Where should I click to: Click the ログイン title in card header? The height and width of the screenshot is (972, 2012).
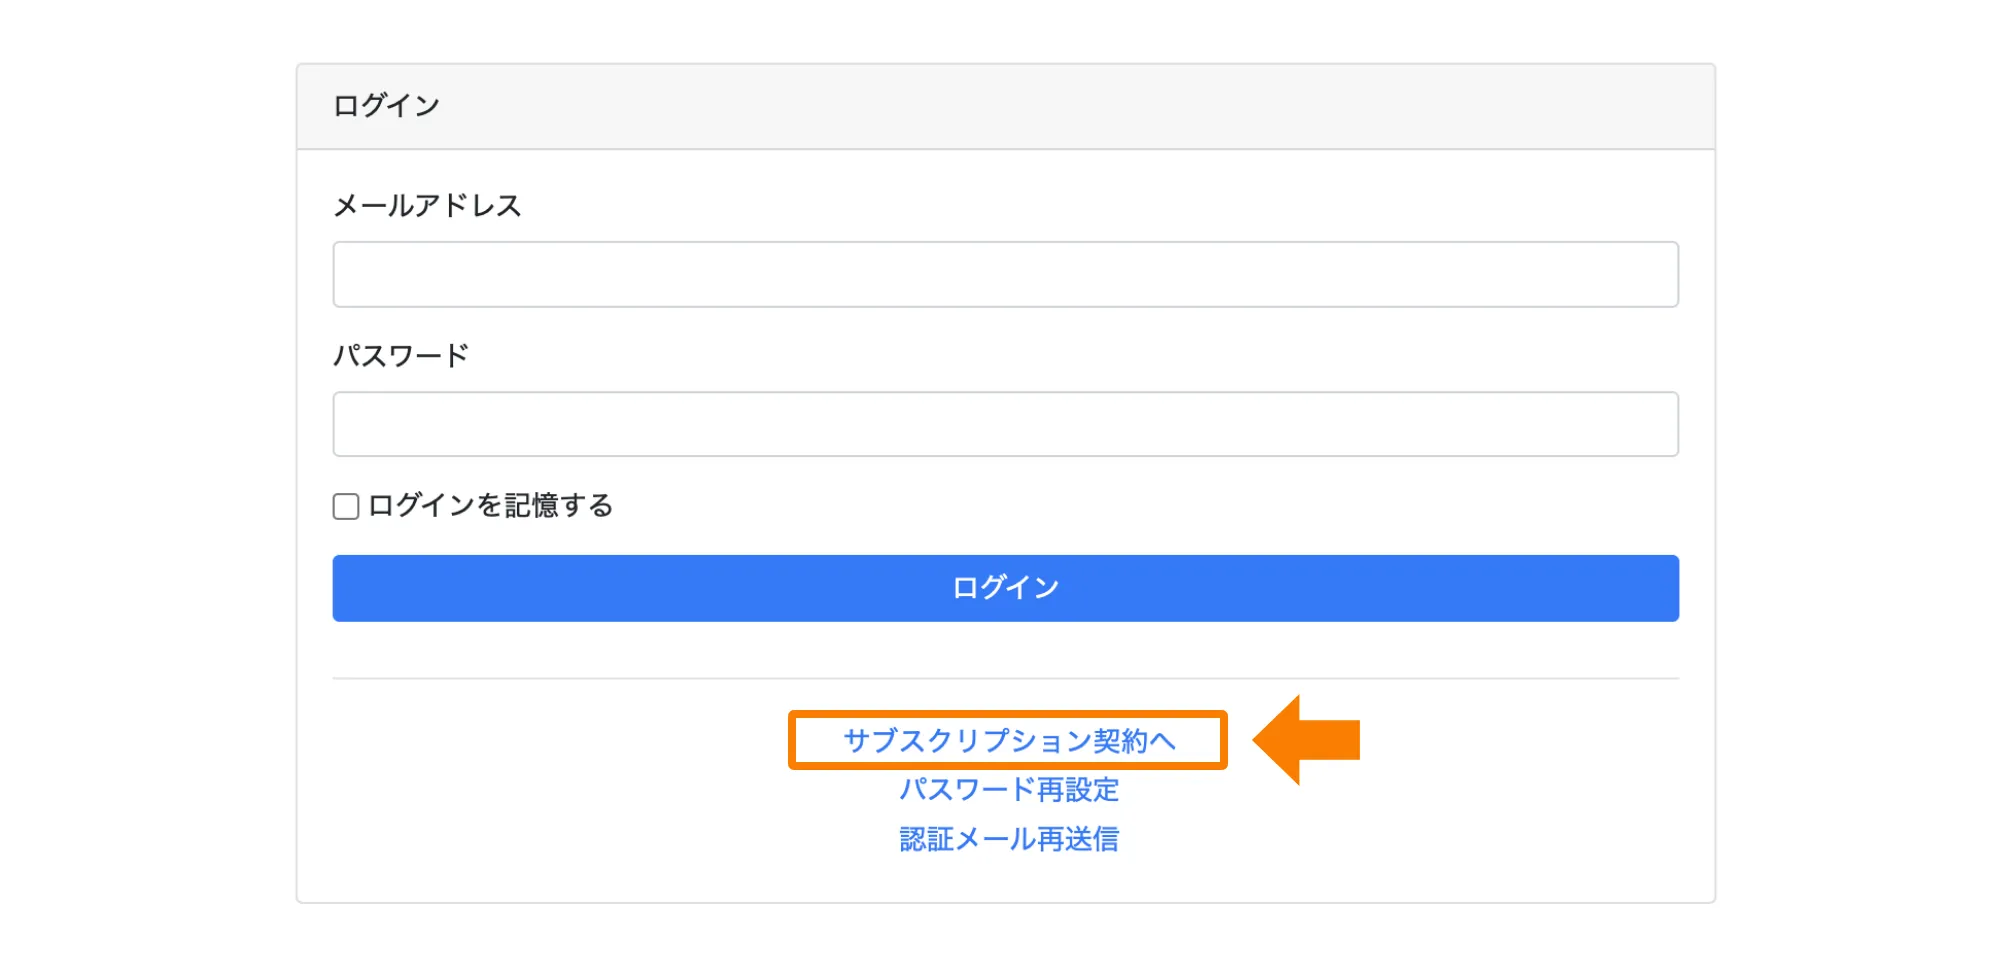tap(386, 106)
